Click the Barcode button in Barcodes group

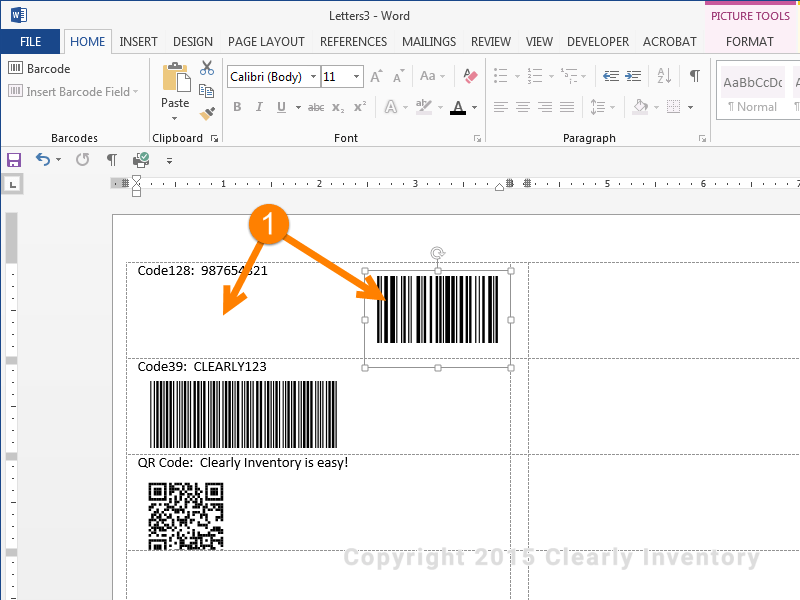pos(39,68)
